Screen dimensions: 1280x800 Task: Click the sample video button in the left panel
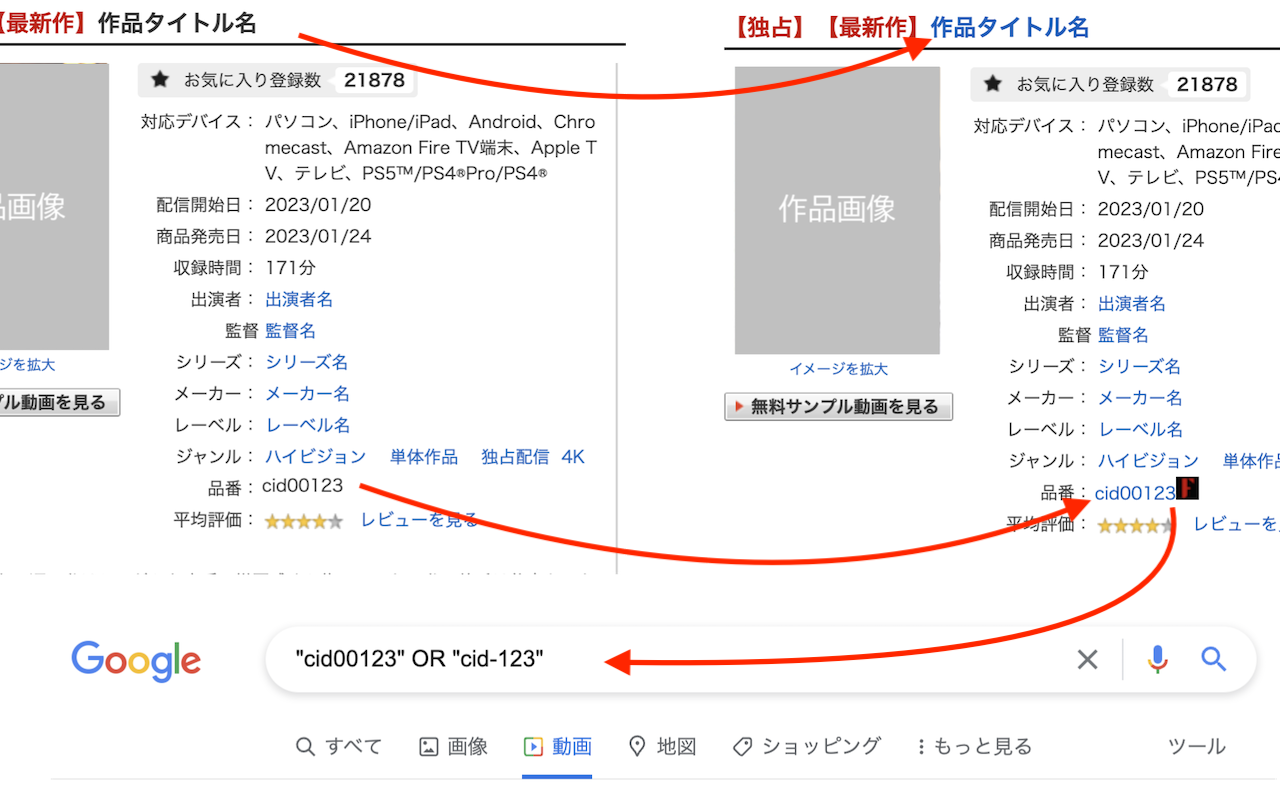point(60,402)
